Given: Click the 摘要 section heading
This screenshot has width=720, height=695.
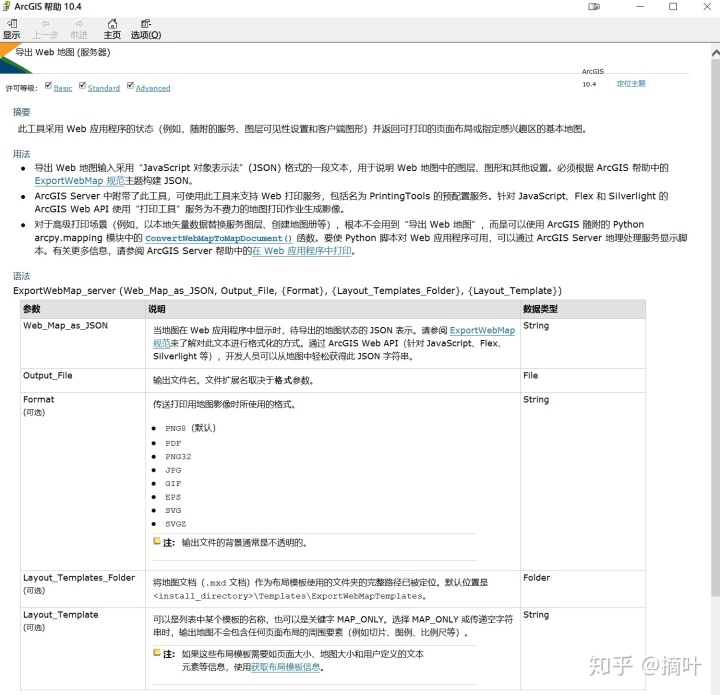Looking at the screenshot, I should [22, 112].
